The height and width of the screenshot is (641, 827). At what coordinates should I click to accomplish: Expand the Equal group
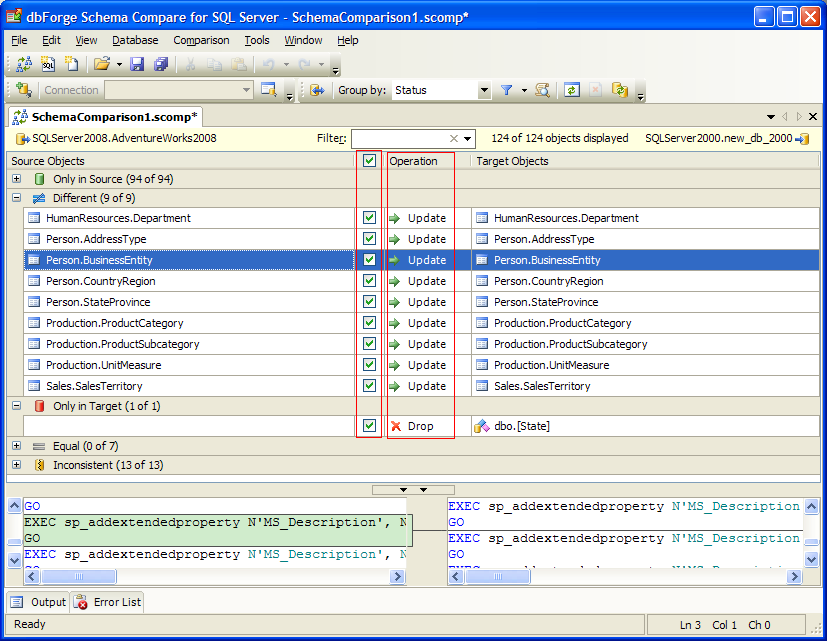coord(17,446)
